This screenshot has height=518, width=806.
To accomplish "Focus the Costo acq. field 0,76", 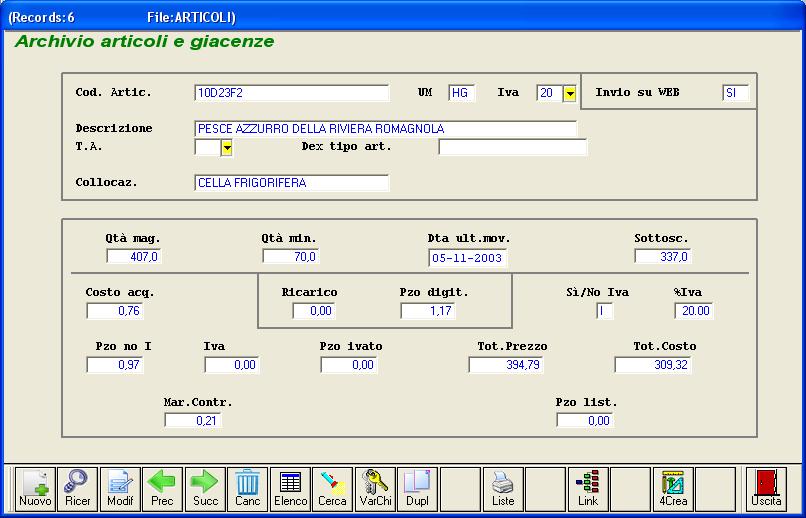I will pyautogui.click(x=115, y=311).
